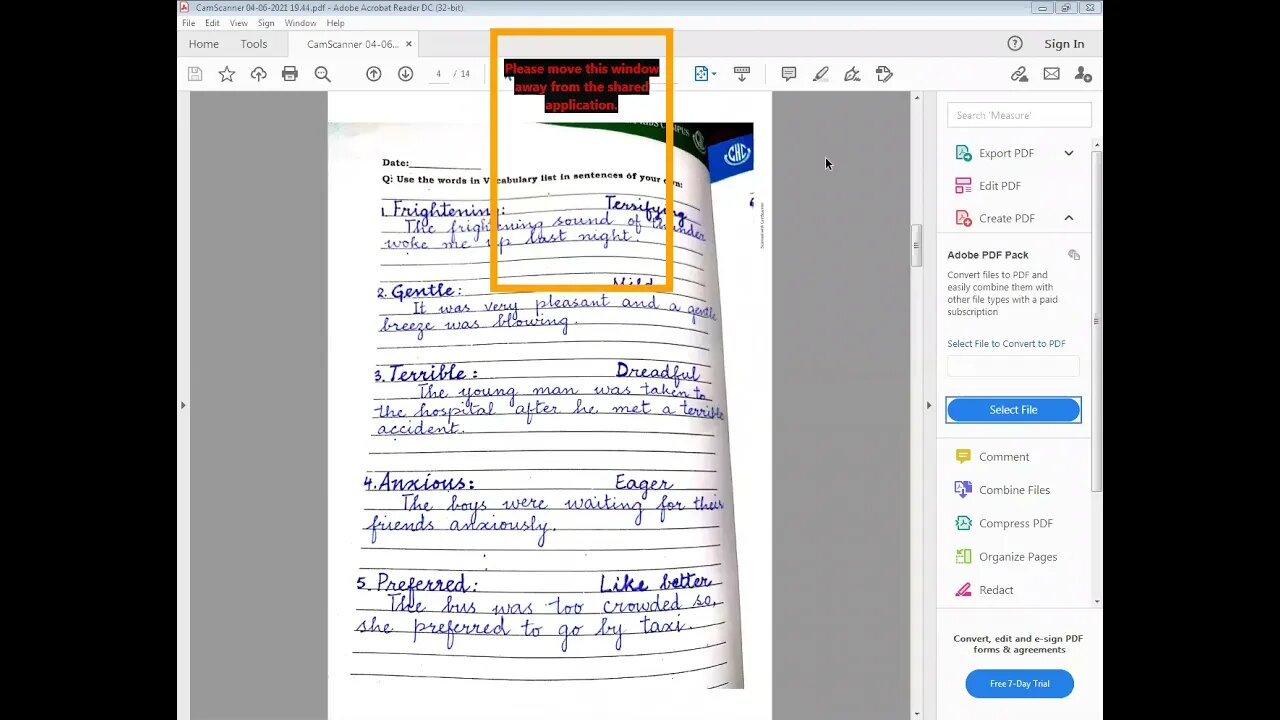The width and height of the screenshot is (1280, 720).
Task: Click the Search 'Measure' tools field
Action: [x=1019, y=115]
